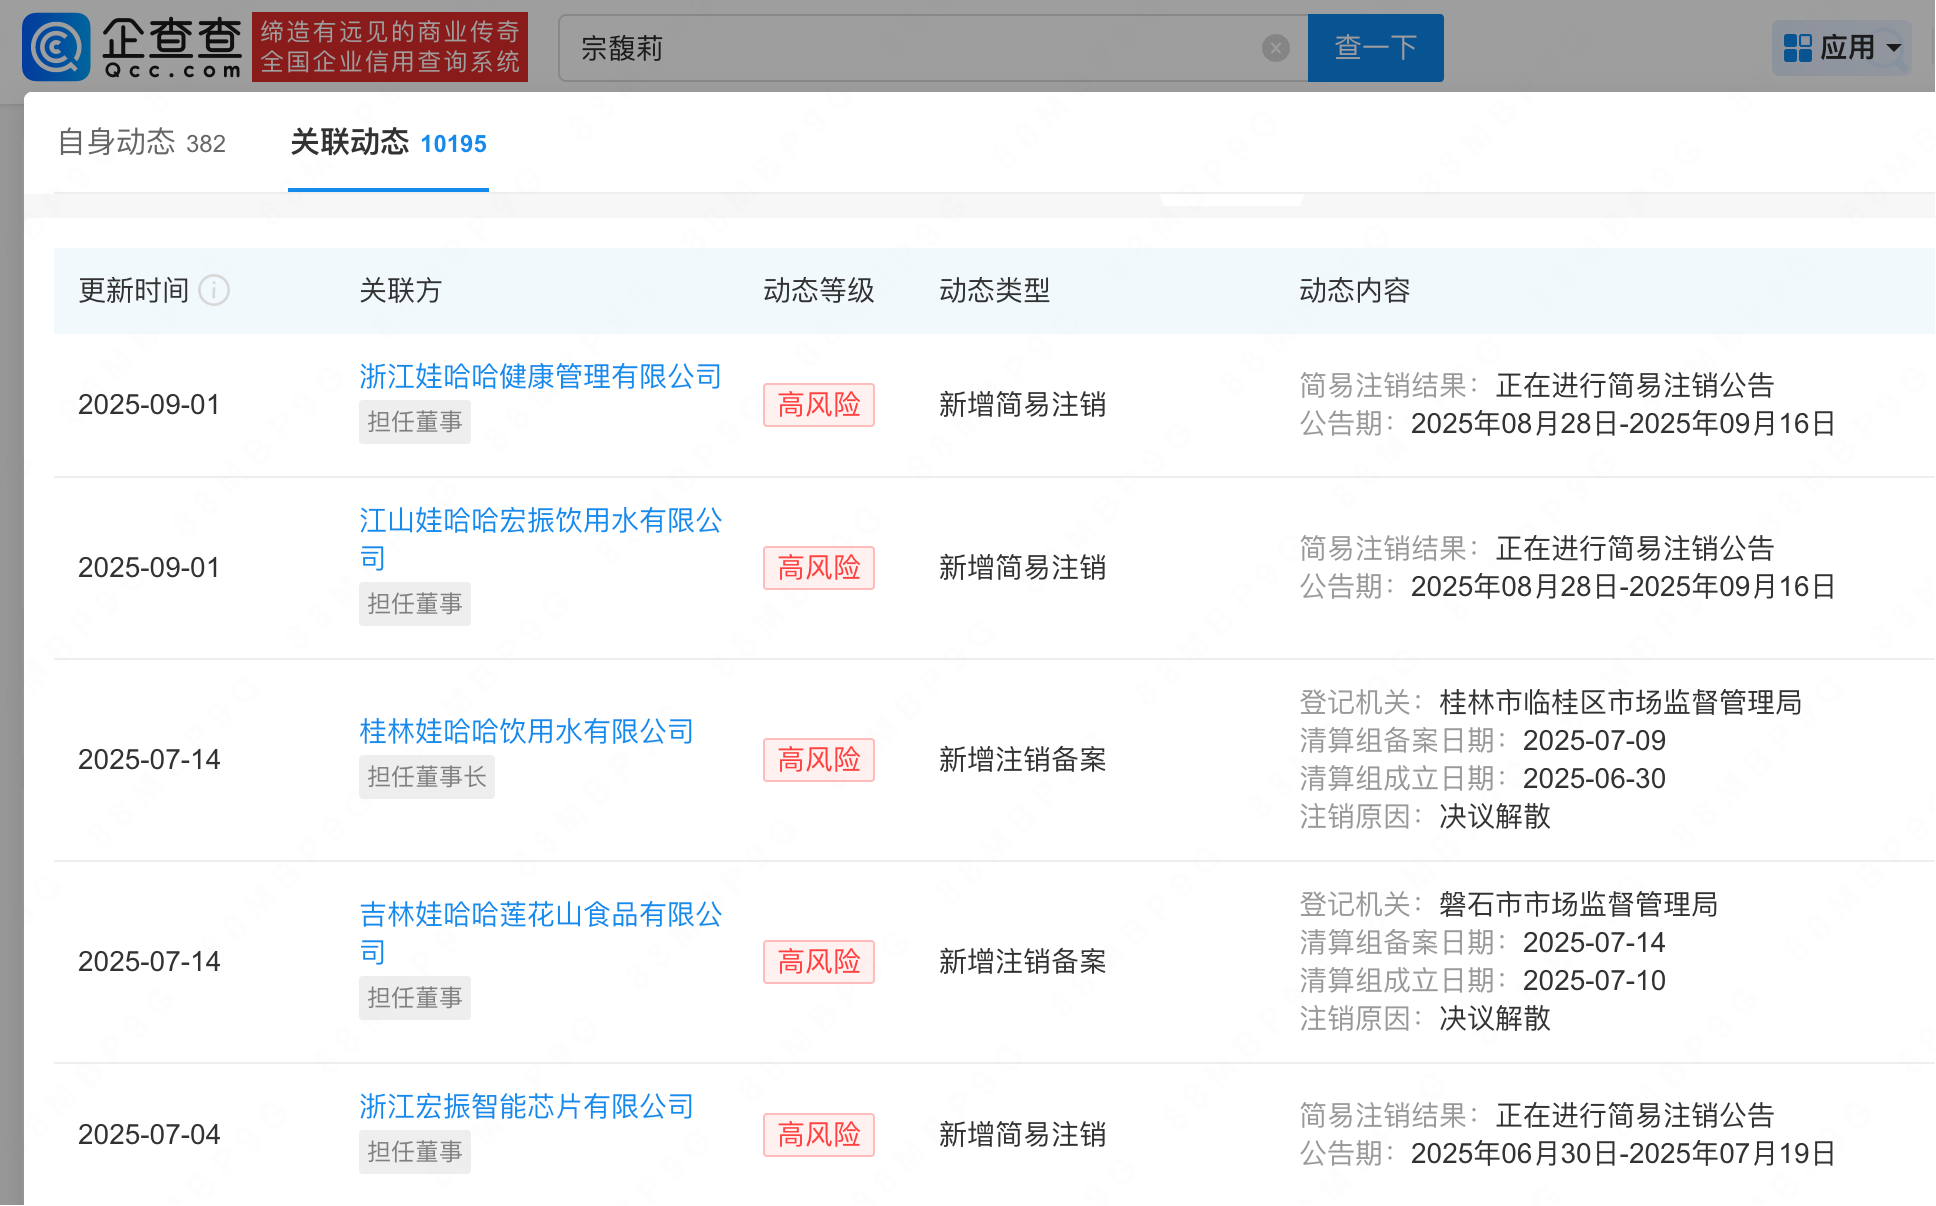This screenshot has width=1936, height=1206.
Task: Click the apps grid icon beside 应用
Action: pyautogui.click(x=1797, y=48)
